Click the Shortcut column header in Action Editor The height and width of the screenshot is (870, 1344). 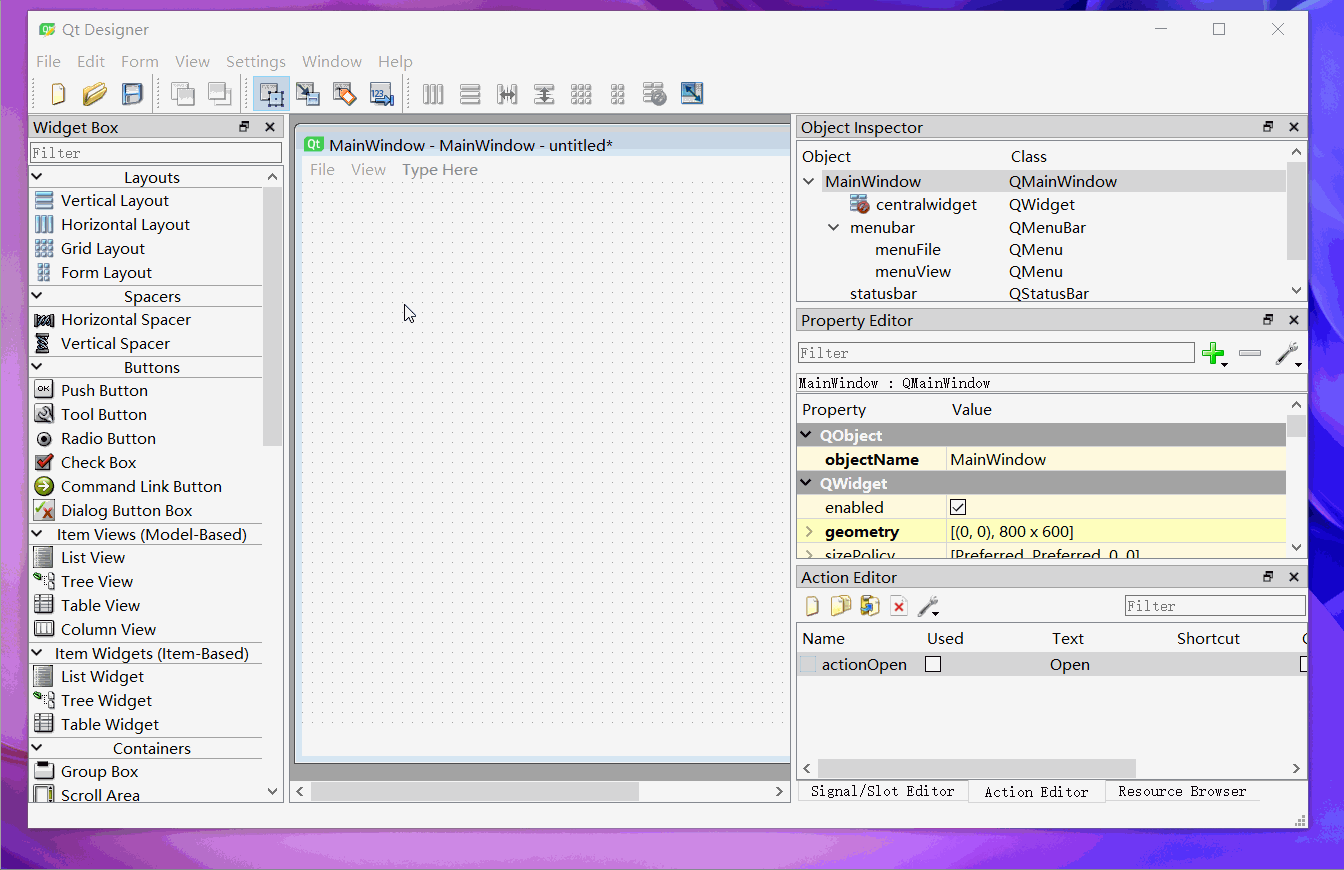point(1208,638)
